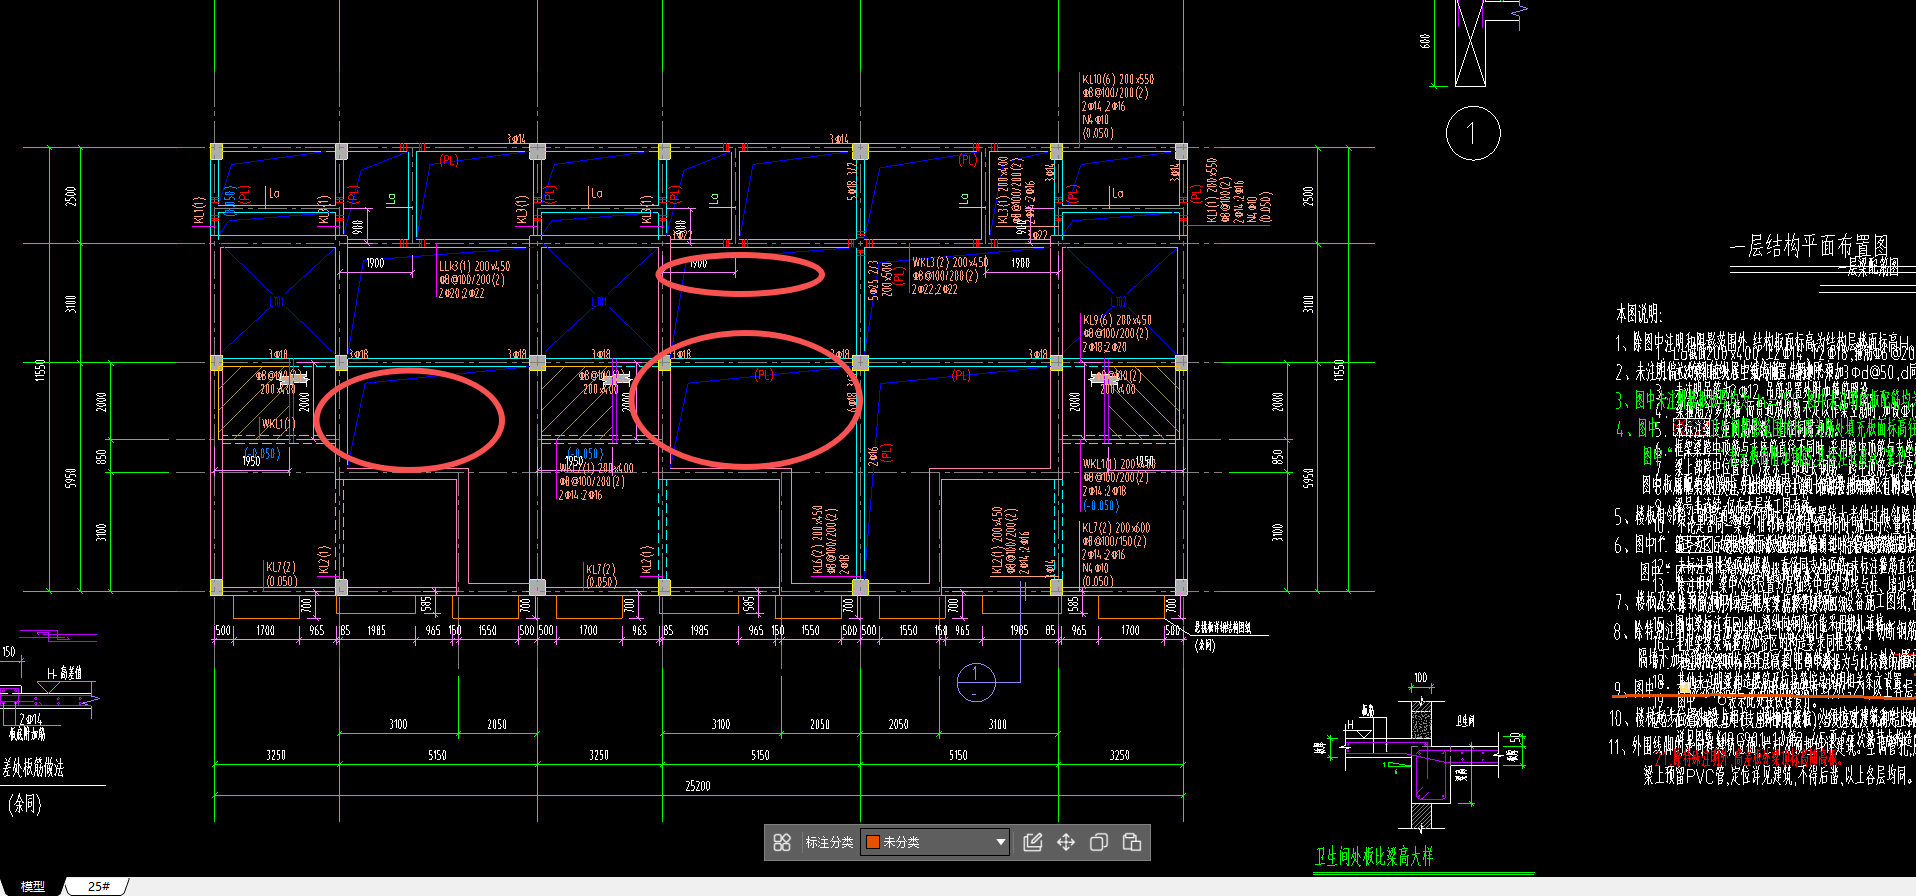This screenshot has width=1916, height=896.
Task: Click the 卫生间处板比梁高大样 detail title
Action: [1373, 856]
